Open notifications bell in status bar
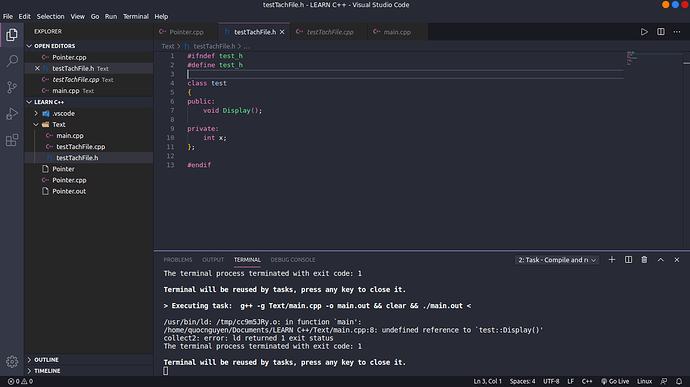This screenshot has height=387, width=690. pyautogui.click(x=679, y=381)
